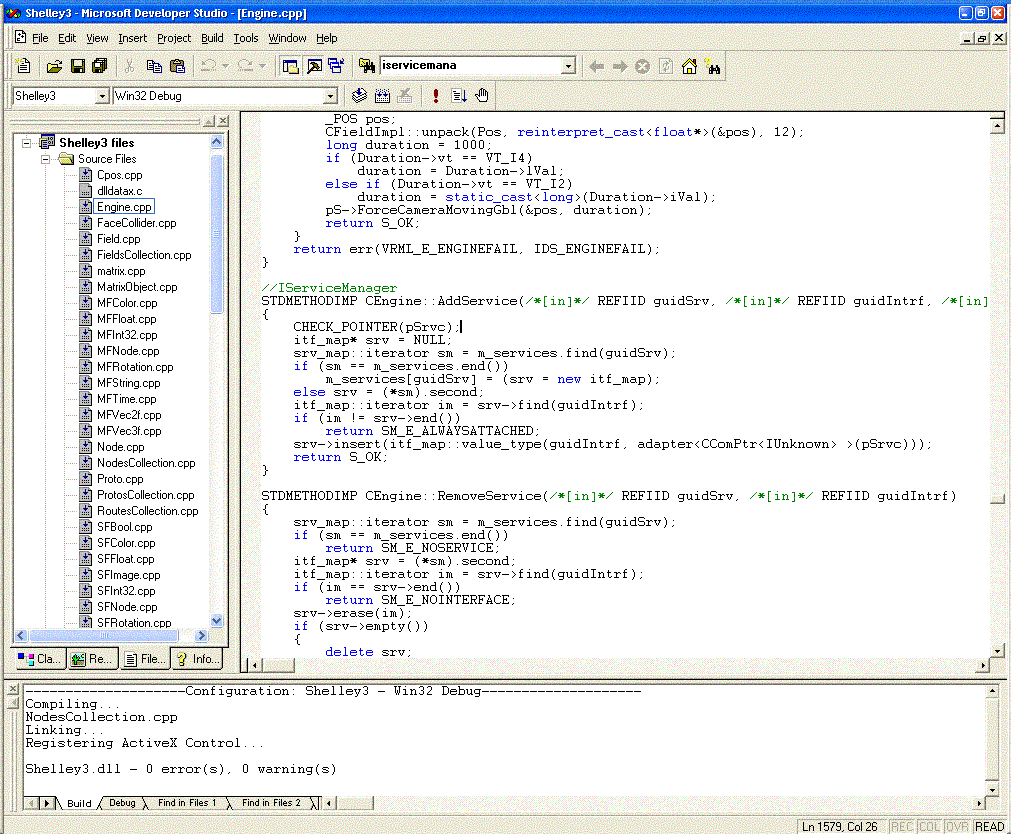1011x834 pixels.
Task: Click the Insert/Remove Breakpoint hand icon
Action: [x=482, y=96]
